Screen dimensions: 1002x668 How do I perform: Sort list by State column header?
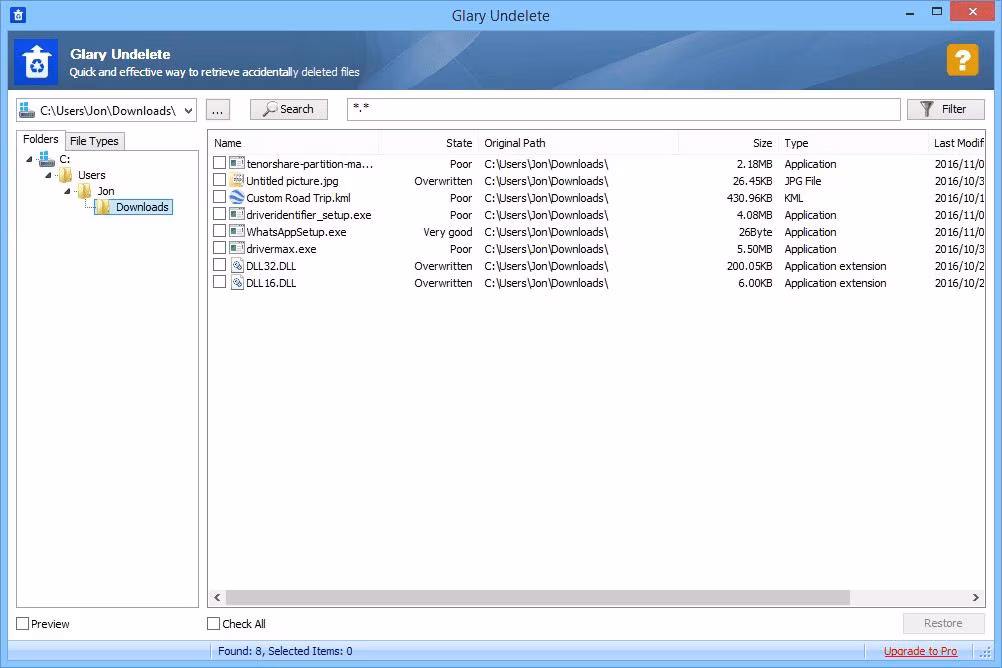tap(428, 143)
